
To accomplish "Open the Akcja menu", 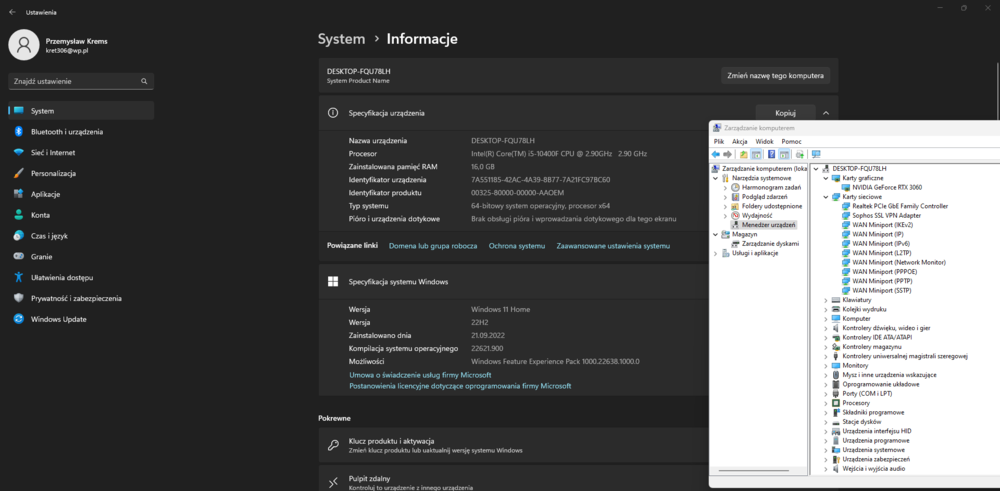I will [x=740, y=141].
